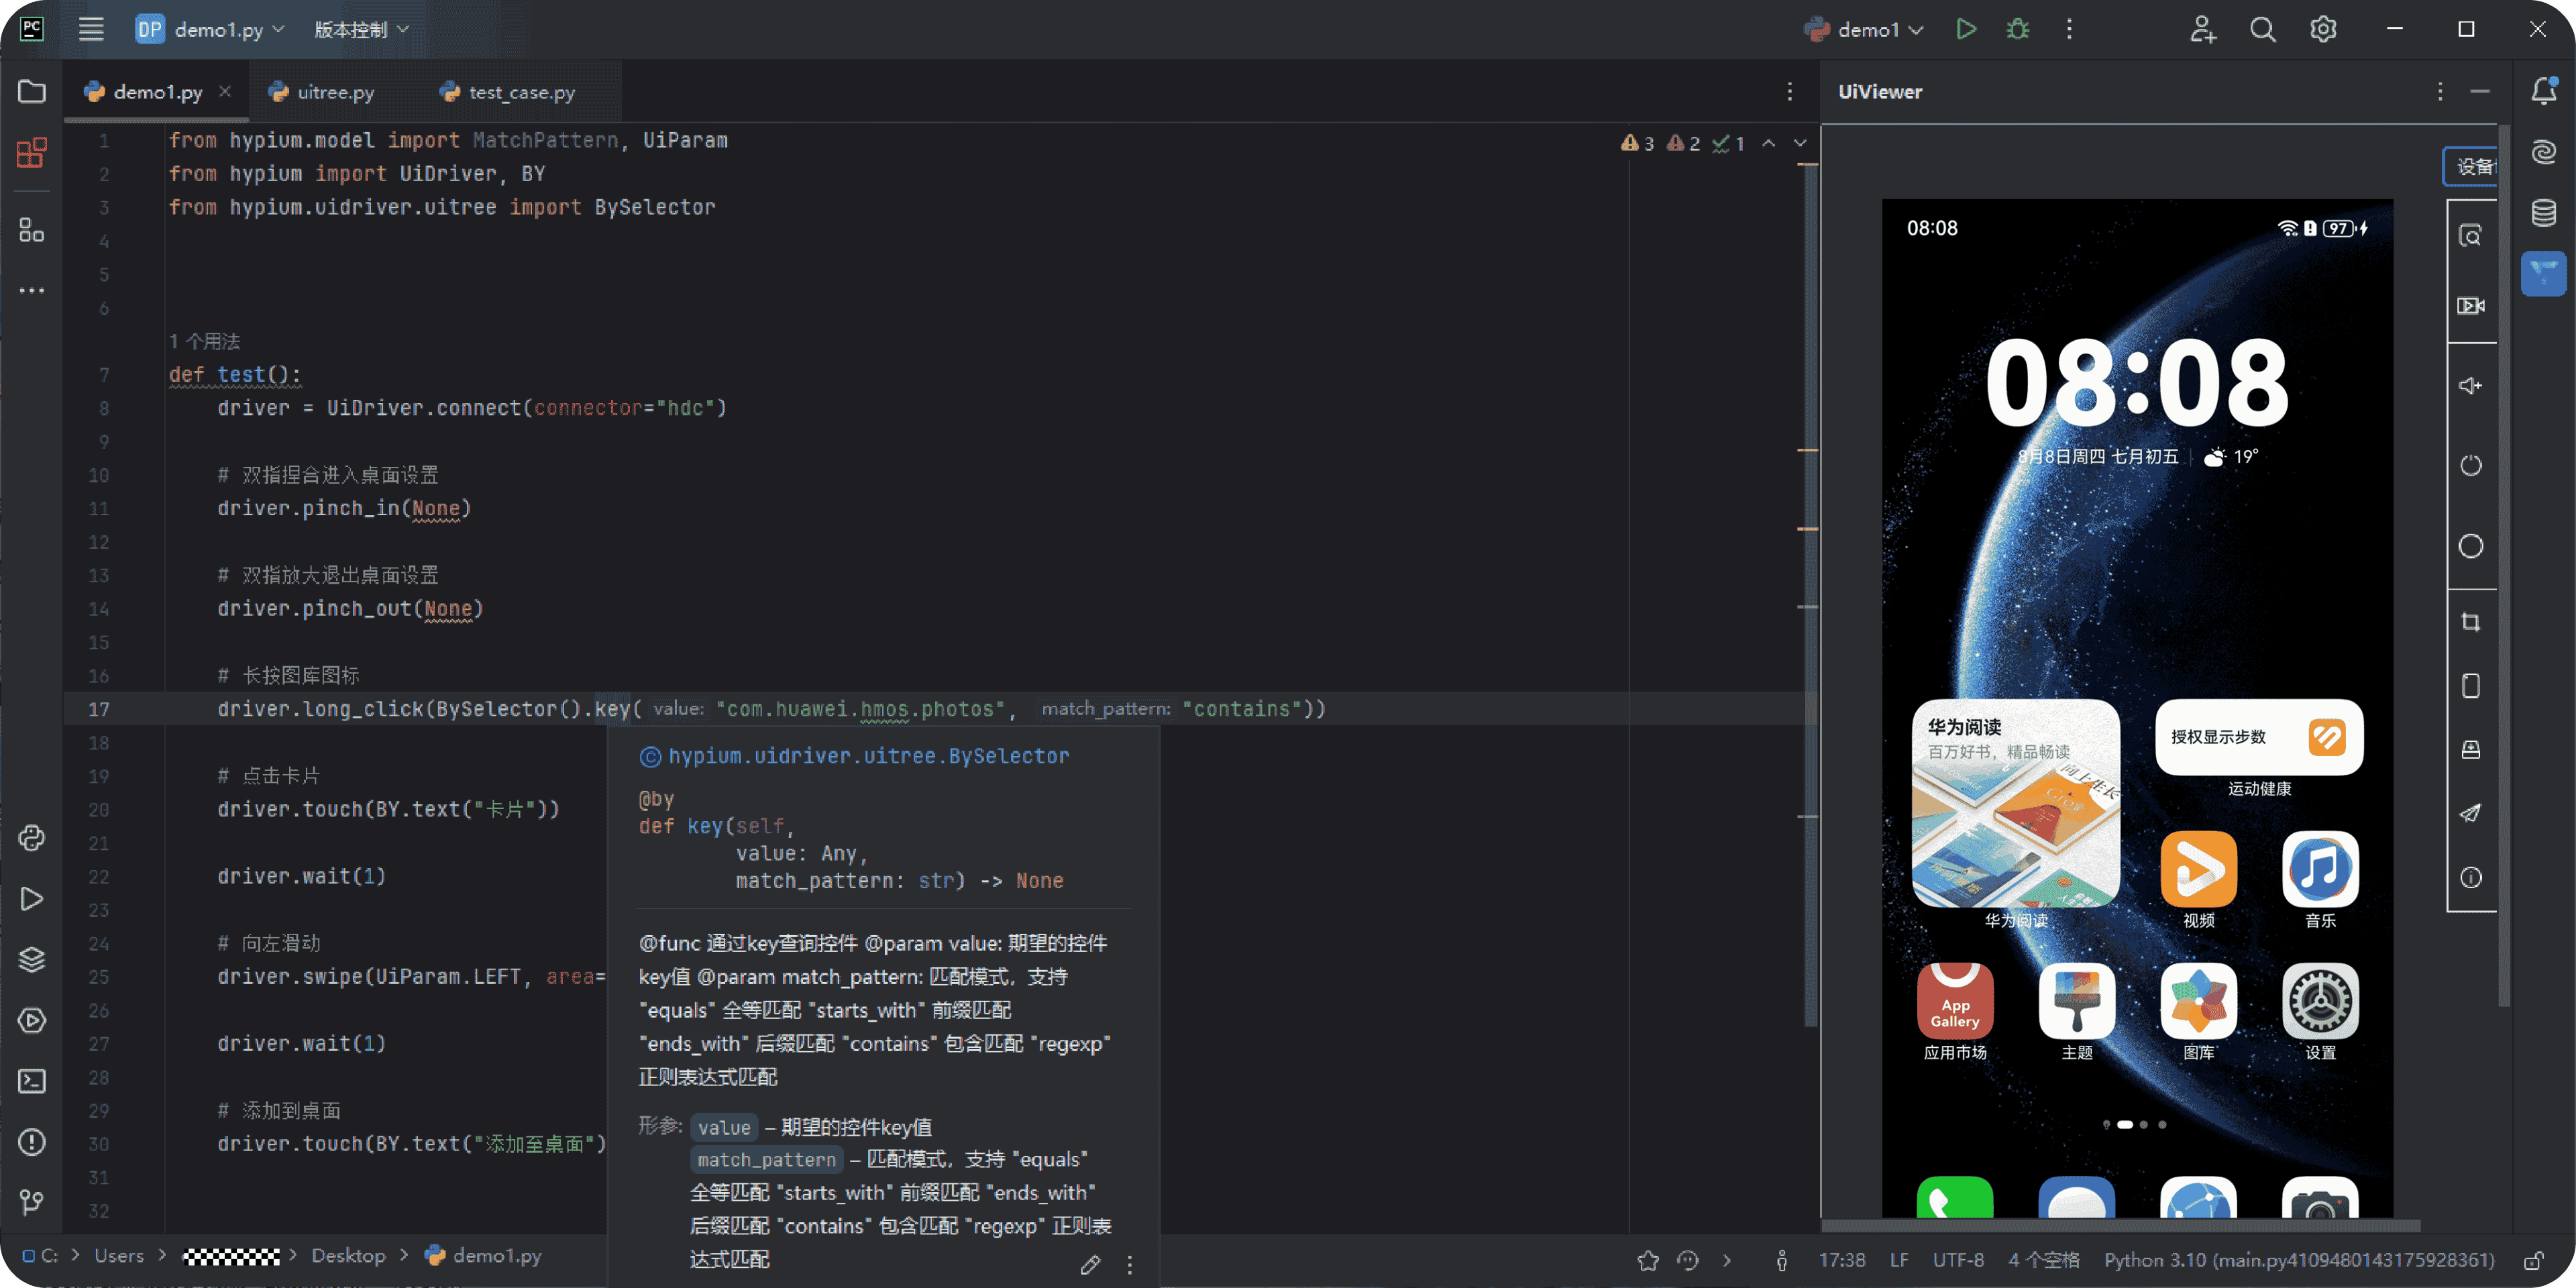Click the UiViewer record video icon
Image resolution: width=2576 pixels, height=1288 pixels.
point(2470,305)
